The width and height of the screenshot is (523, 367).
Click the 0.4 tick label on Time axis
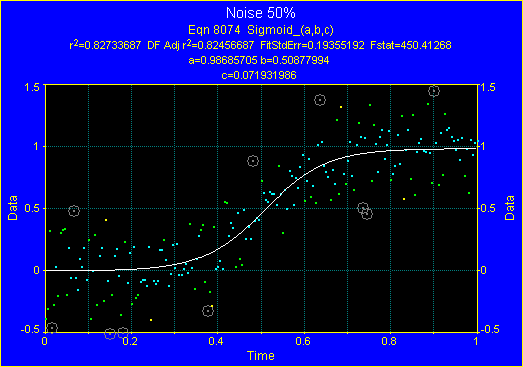(217, 341)
